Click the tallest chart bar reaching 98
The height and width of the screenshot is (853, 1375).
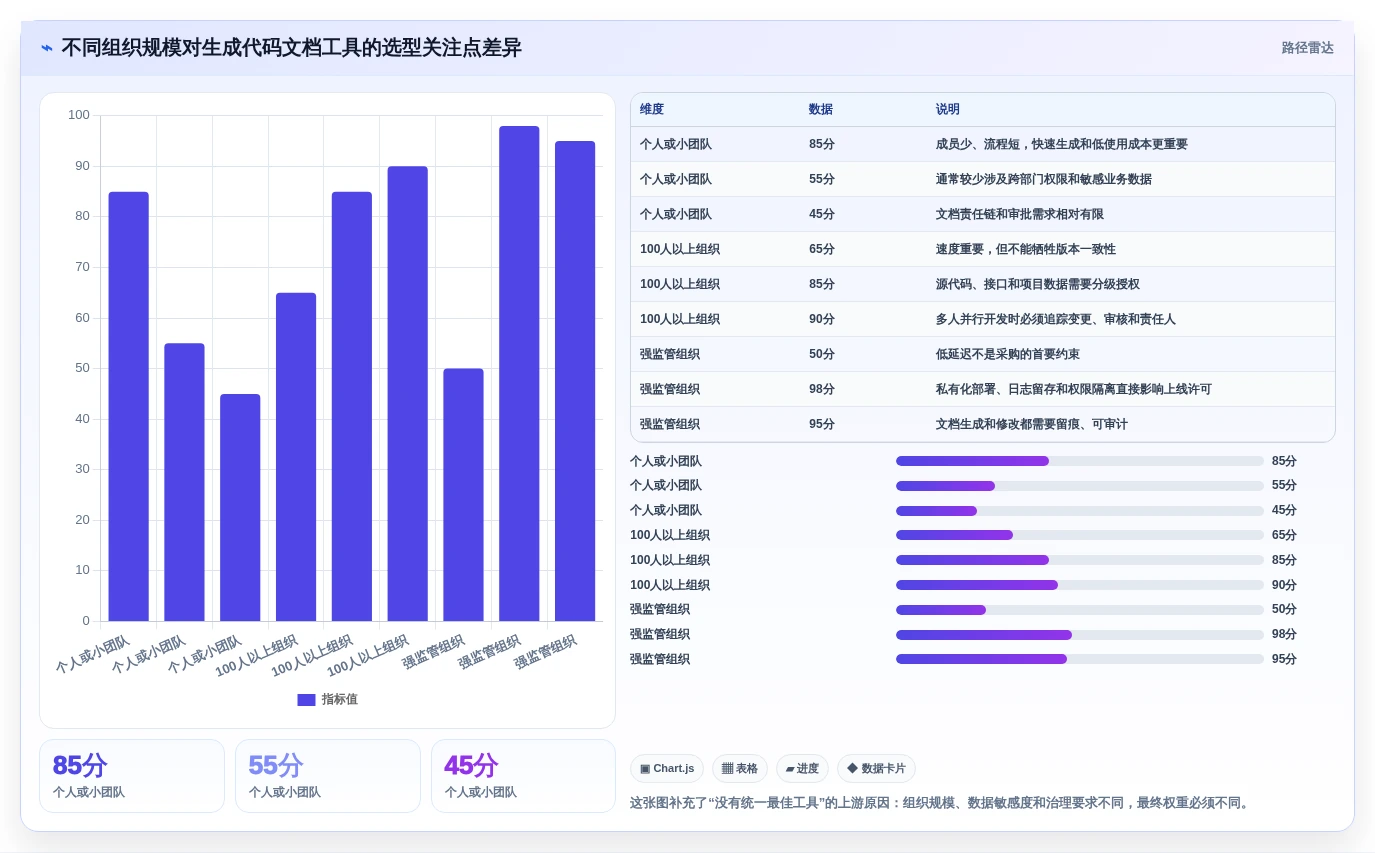point(519,373)
